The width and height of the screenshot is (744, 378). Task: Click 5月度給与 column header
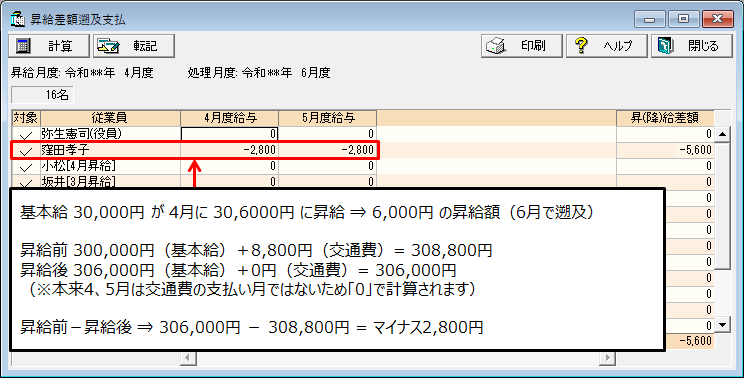click(327, 118)
